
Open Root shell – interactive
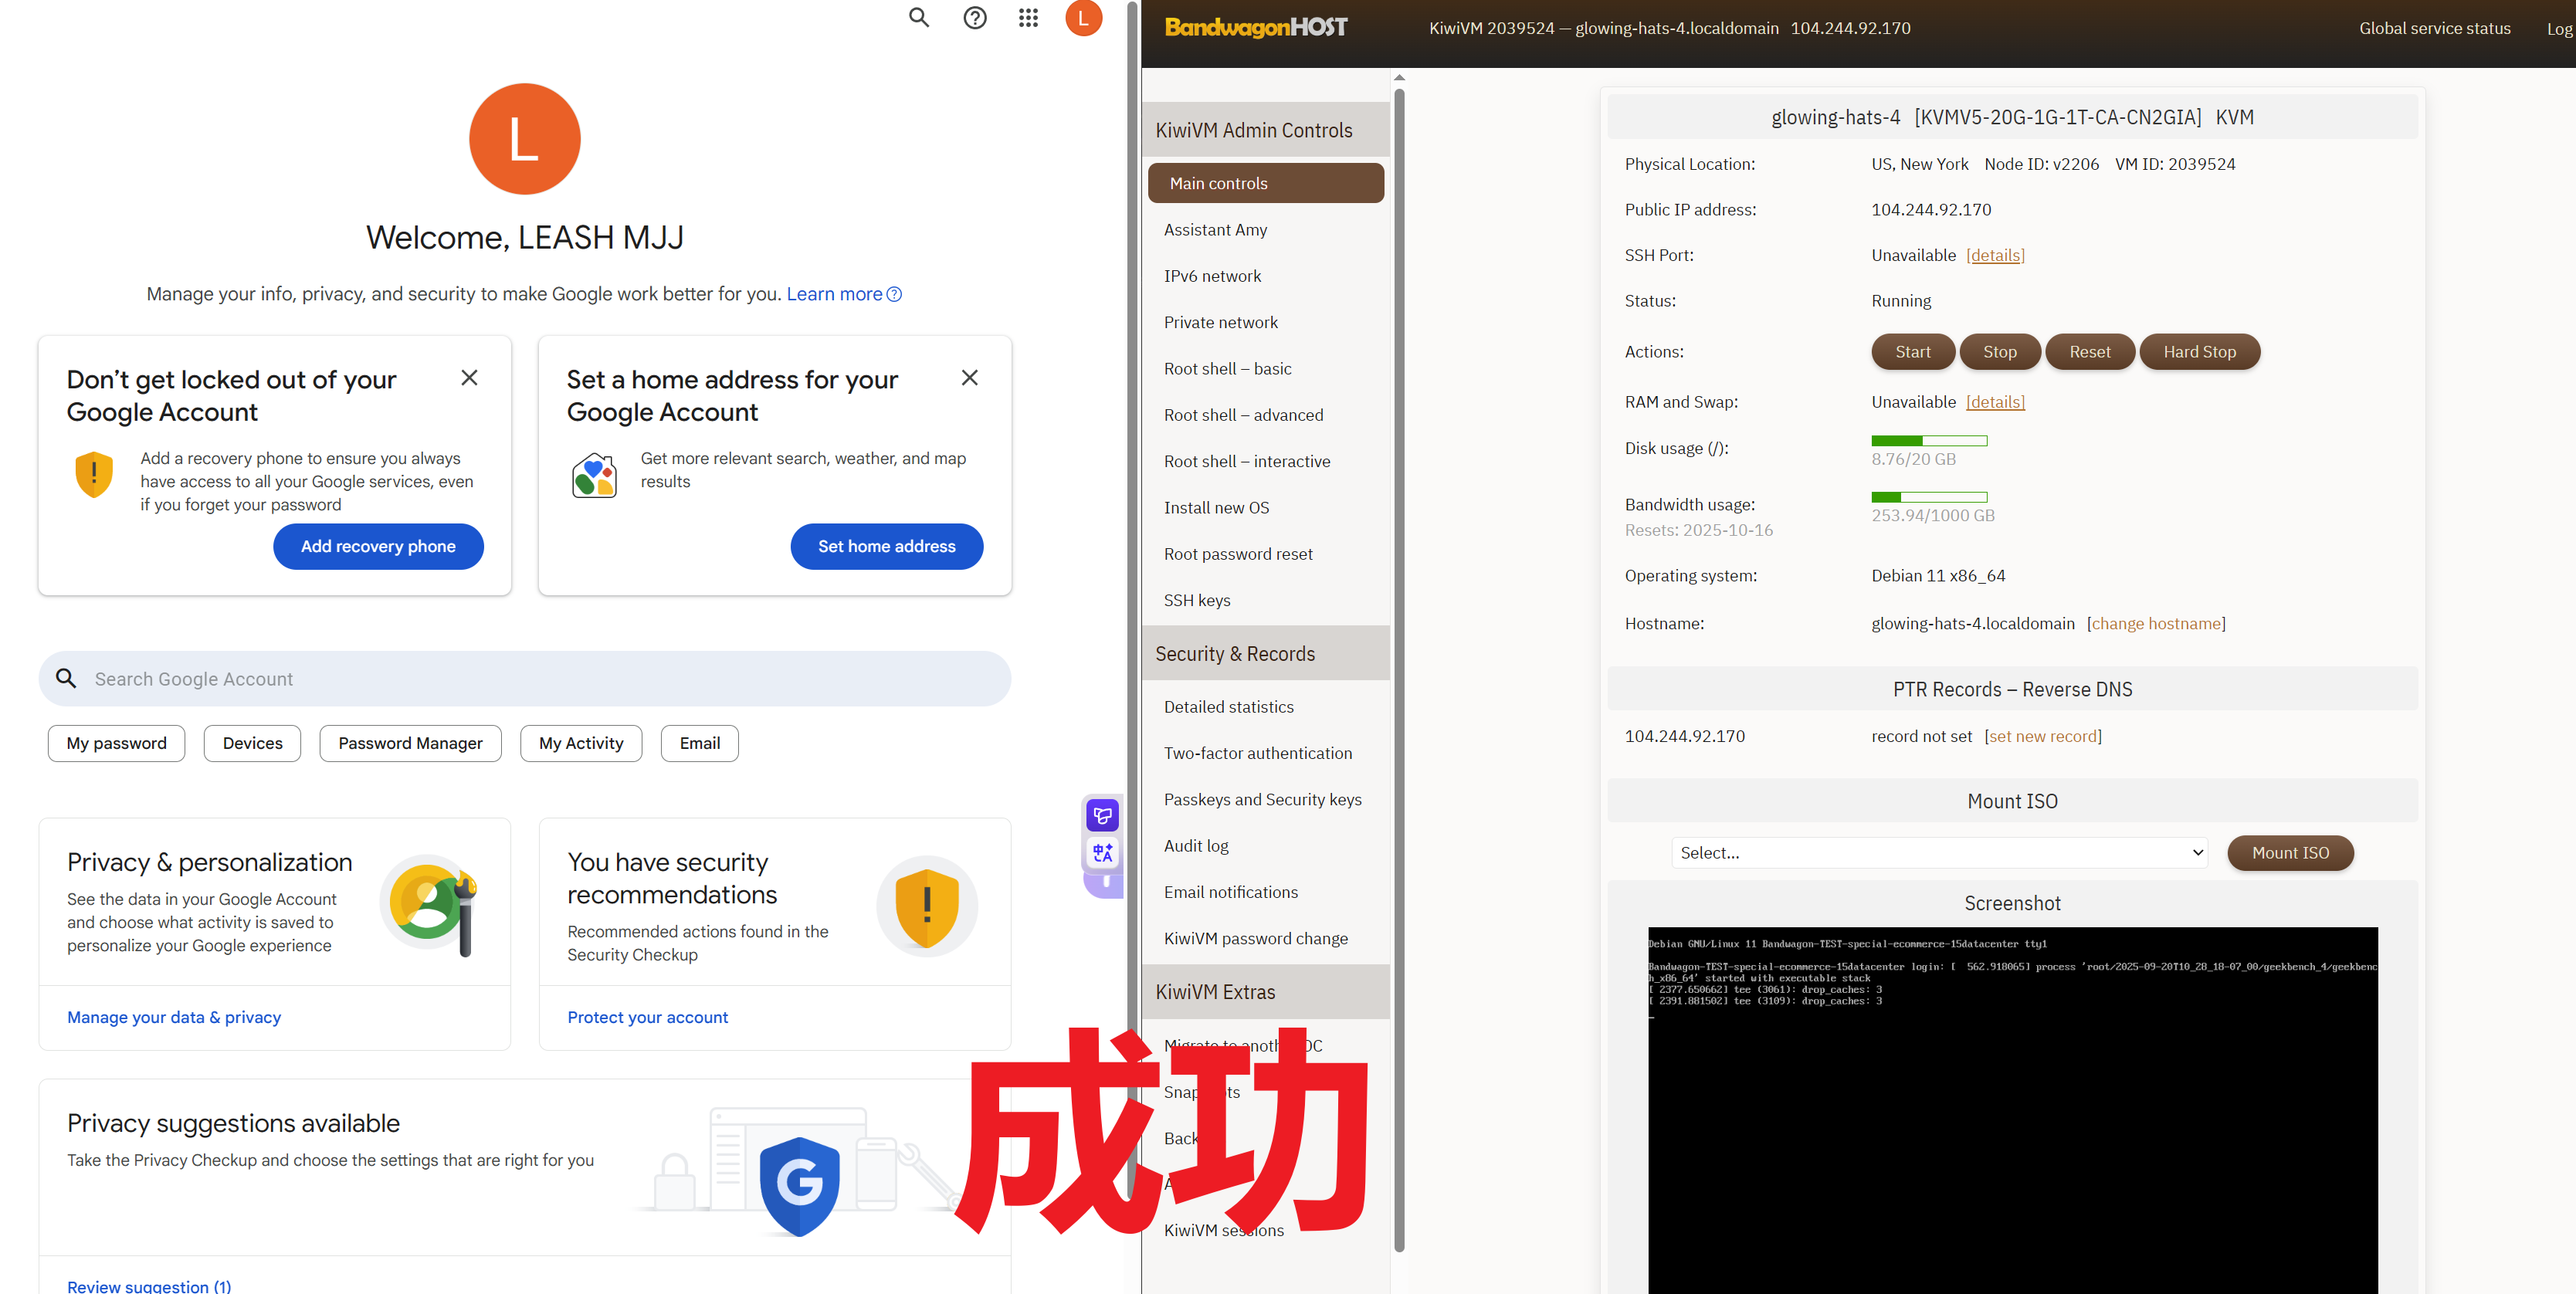pos(1246,461)
